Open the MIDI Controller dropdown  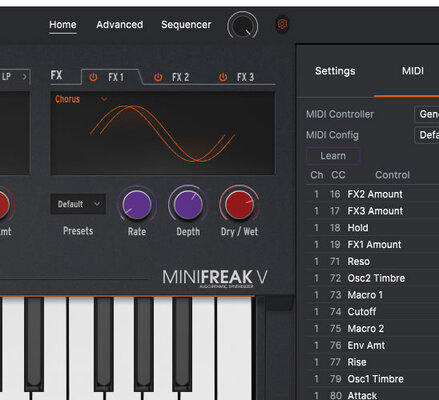click(x=427, y=114)
